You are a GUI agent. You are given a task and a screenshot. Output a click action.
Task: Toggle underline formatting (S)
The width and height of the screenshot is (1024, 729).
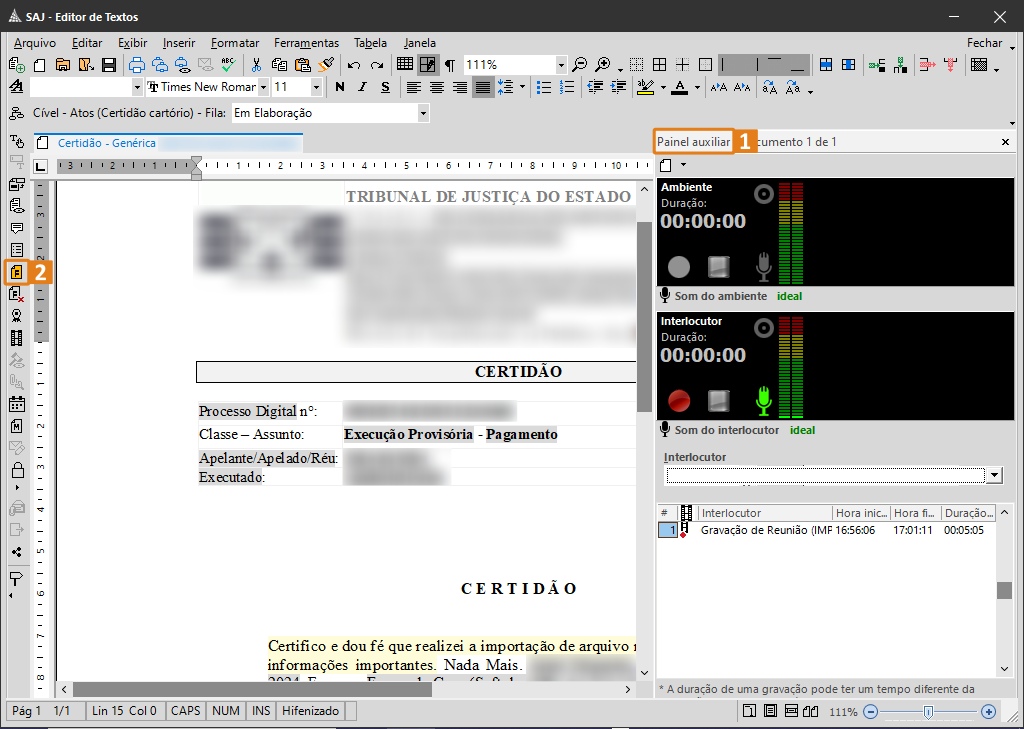(x=385, y=87)
